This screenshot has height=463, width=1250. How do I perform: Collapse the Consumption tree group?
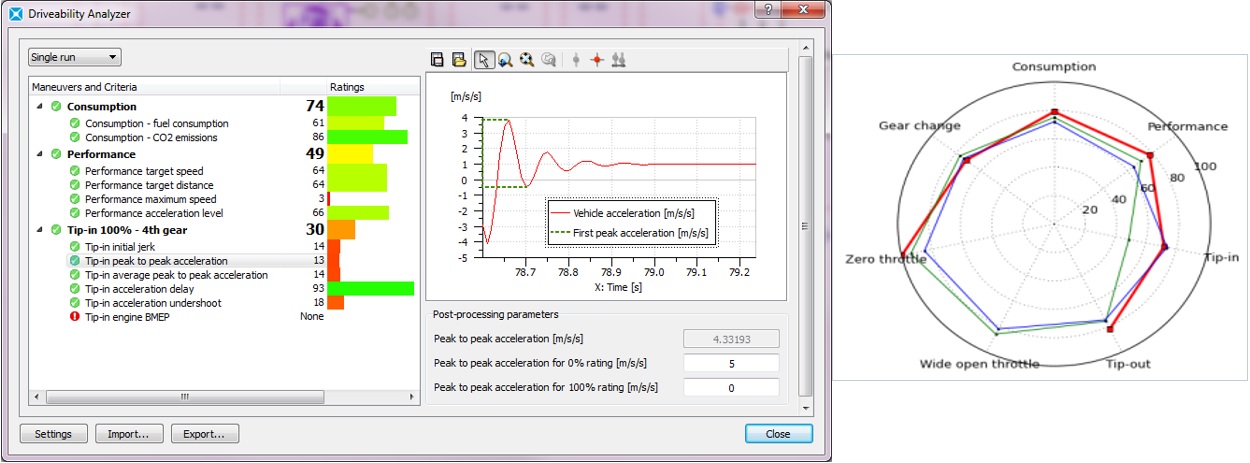click(x=39, y=107)
